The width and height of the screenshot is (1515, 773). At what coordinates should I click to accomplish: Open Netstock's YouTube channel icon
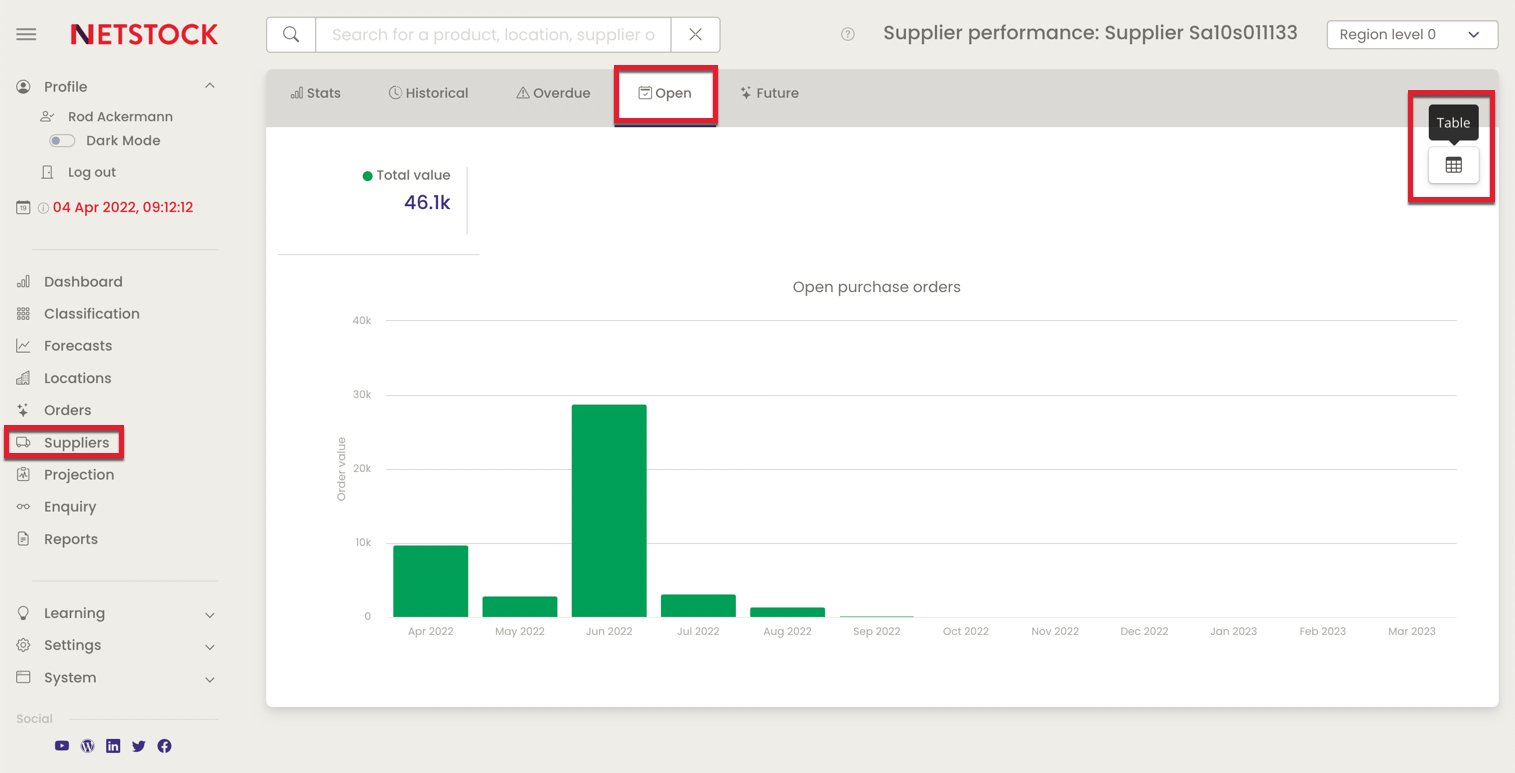[61, 745]
